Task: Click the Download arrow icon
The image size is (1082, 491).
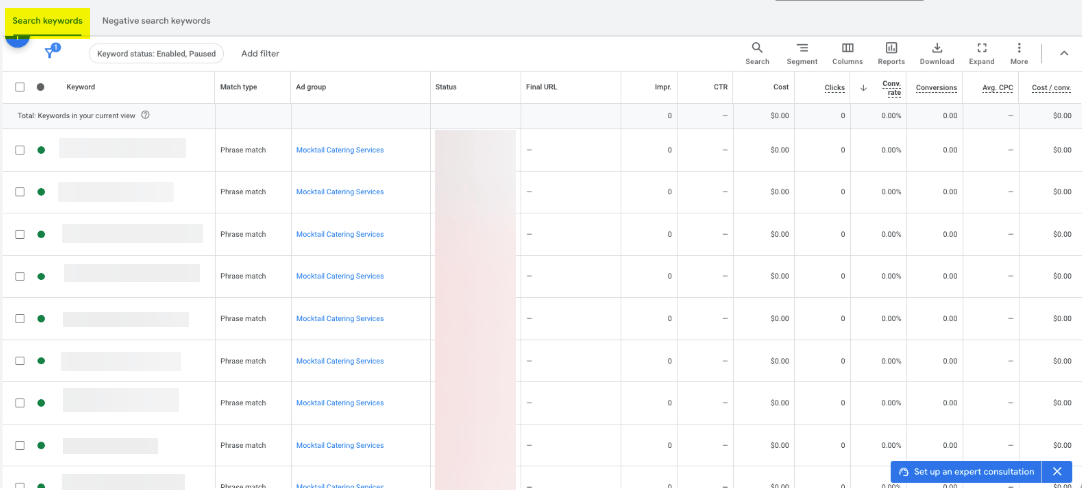Action: [x=937, y=48]
